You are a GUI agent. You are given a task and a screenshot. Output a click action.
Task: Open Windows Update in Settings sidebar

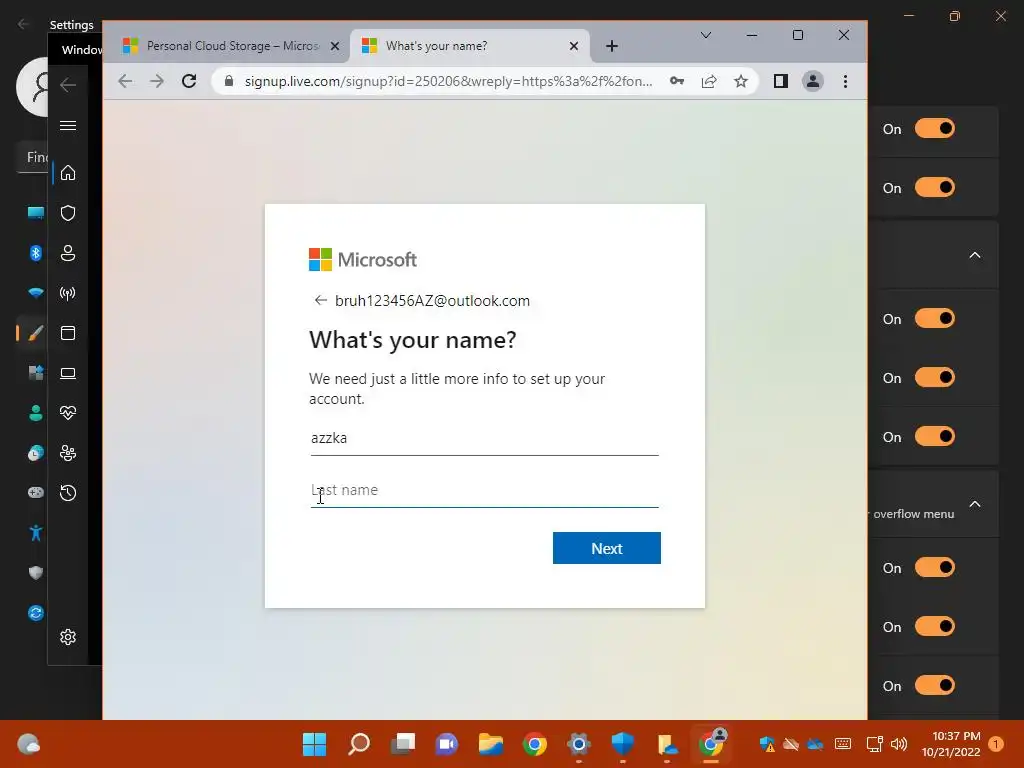point(35,613)
